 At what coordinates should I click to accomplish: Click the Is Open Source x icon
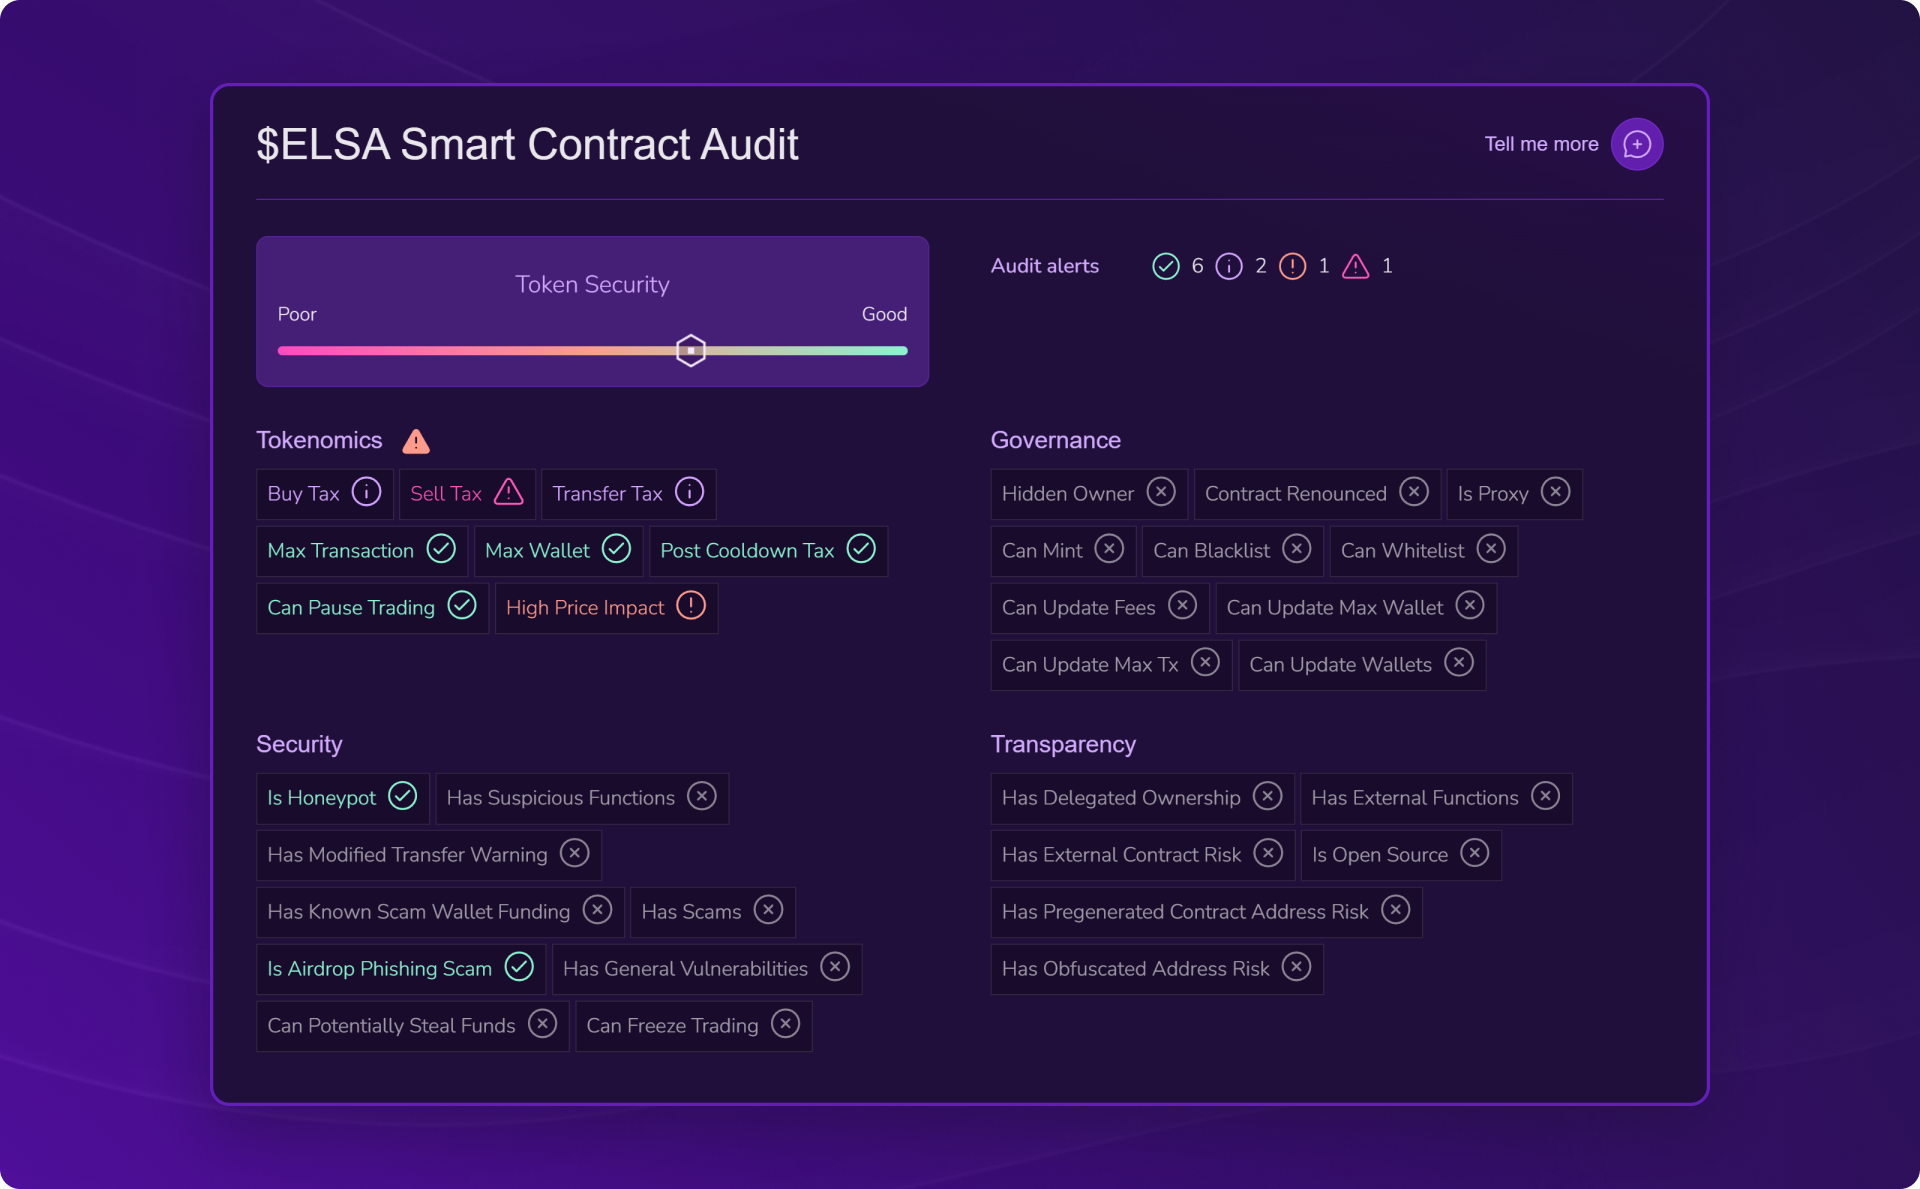click(x=1474, y=853)
